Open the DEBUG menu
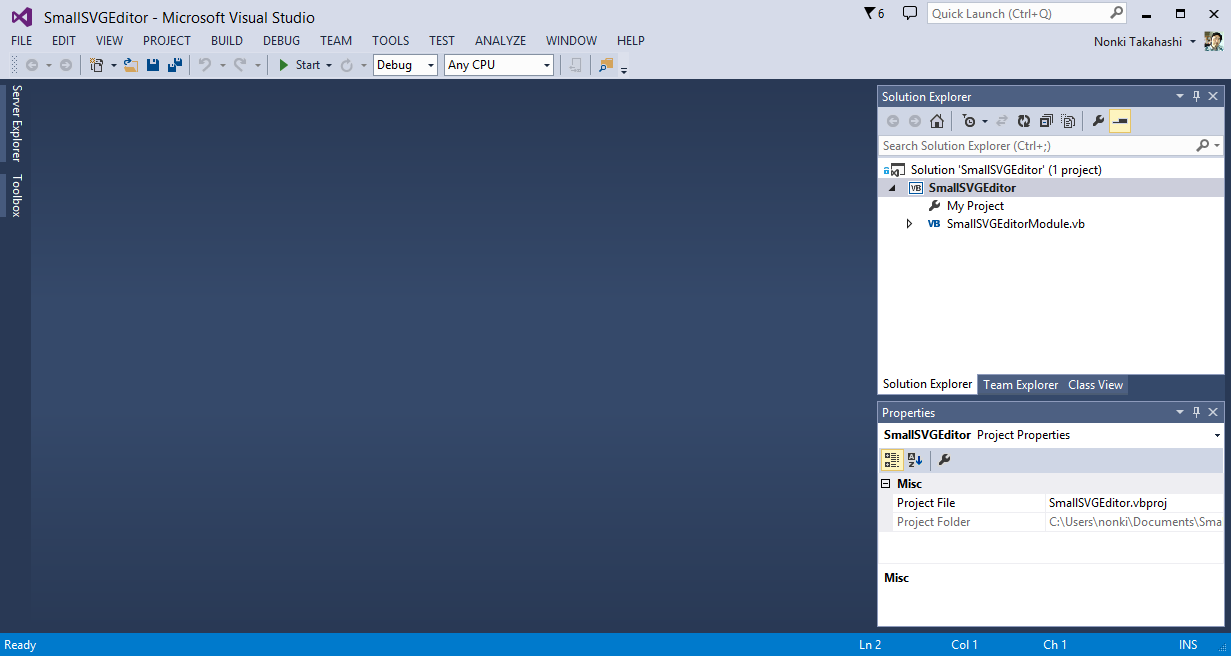The height and width of the screenshot is (656, 1231). 282,41
